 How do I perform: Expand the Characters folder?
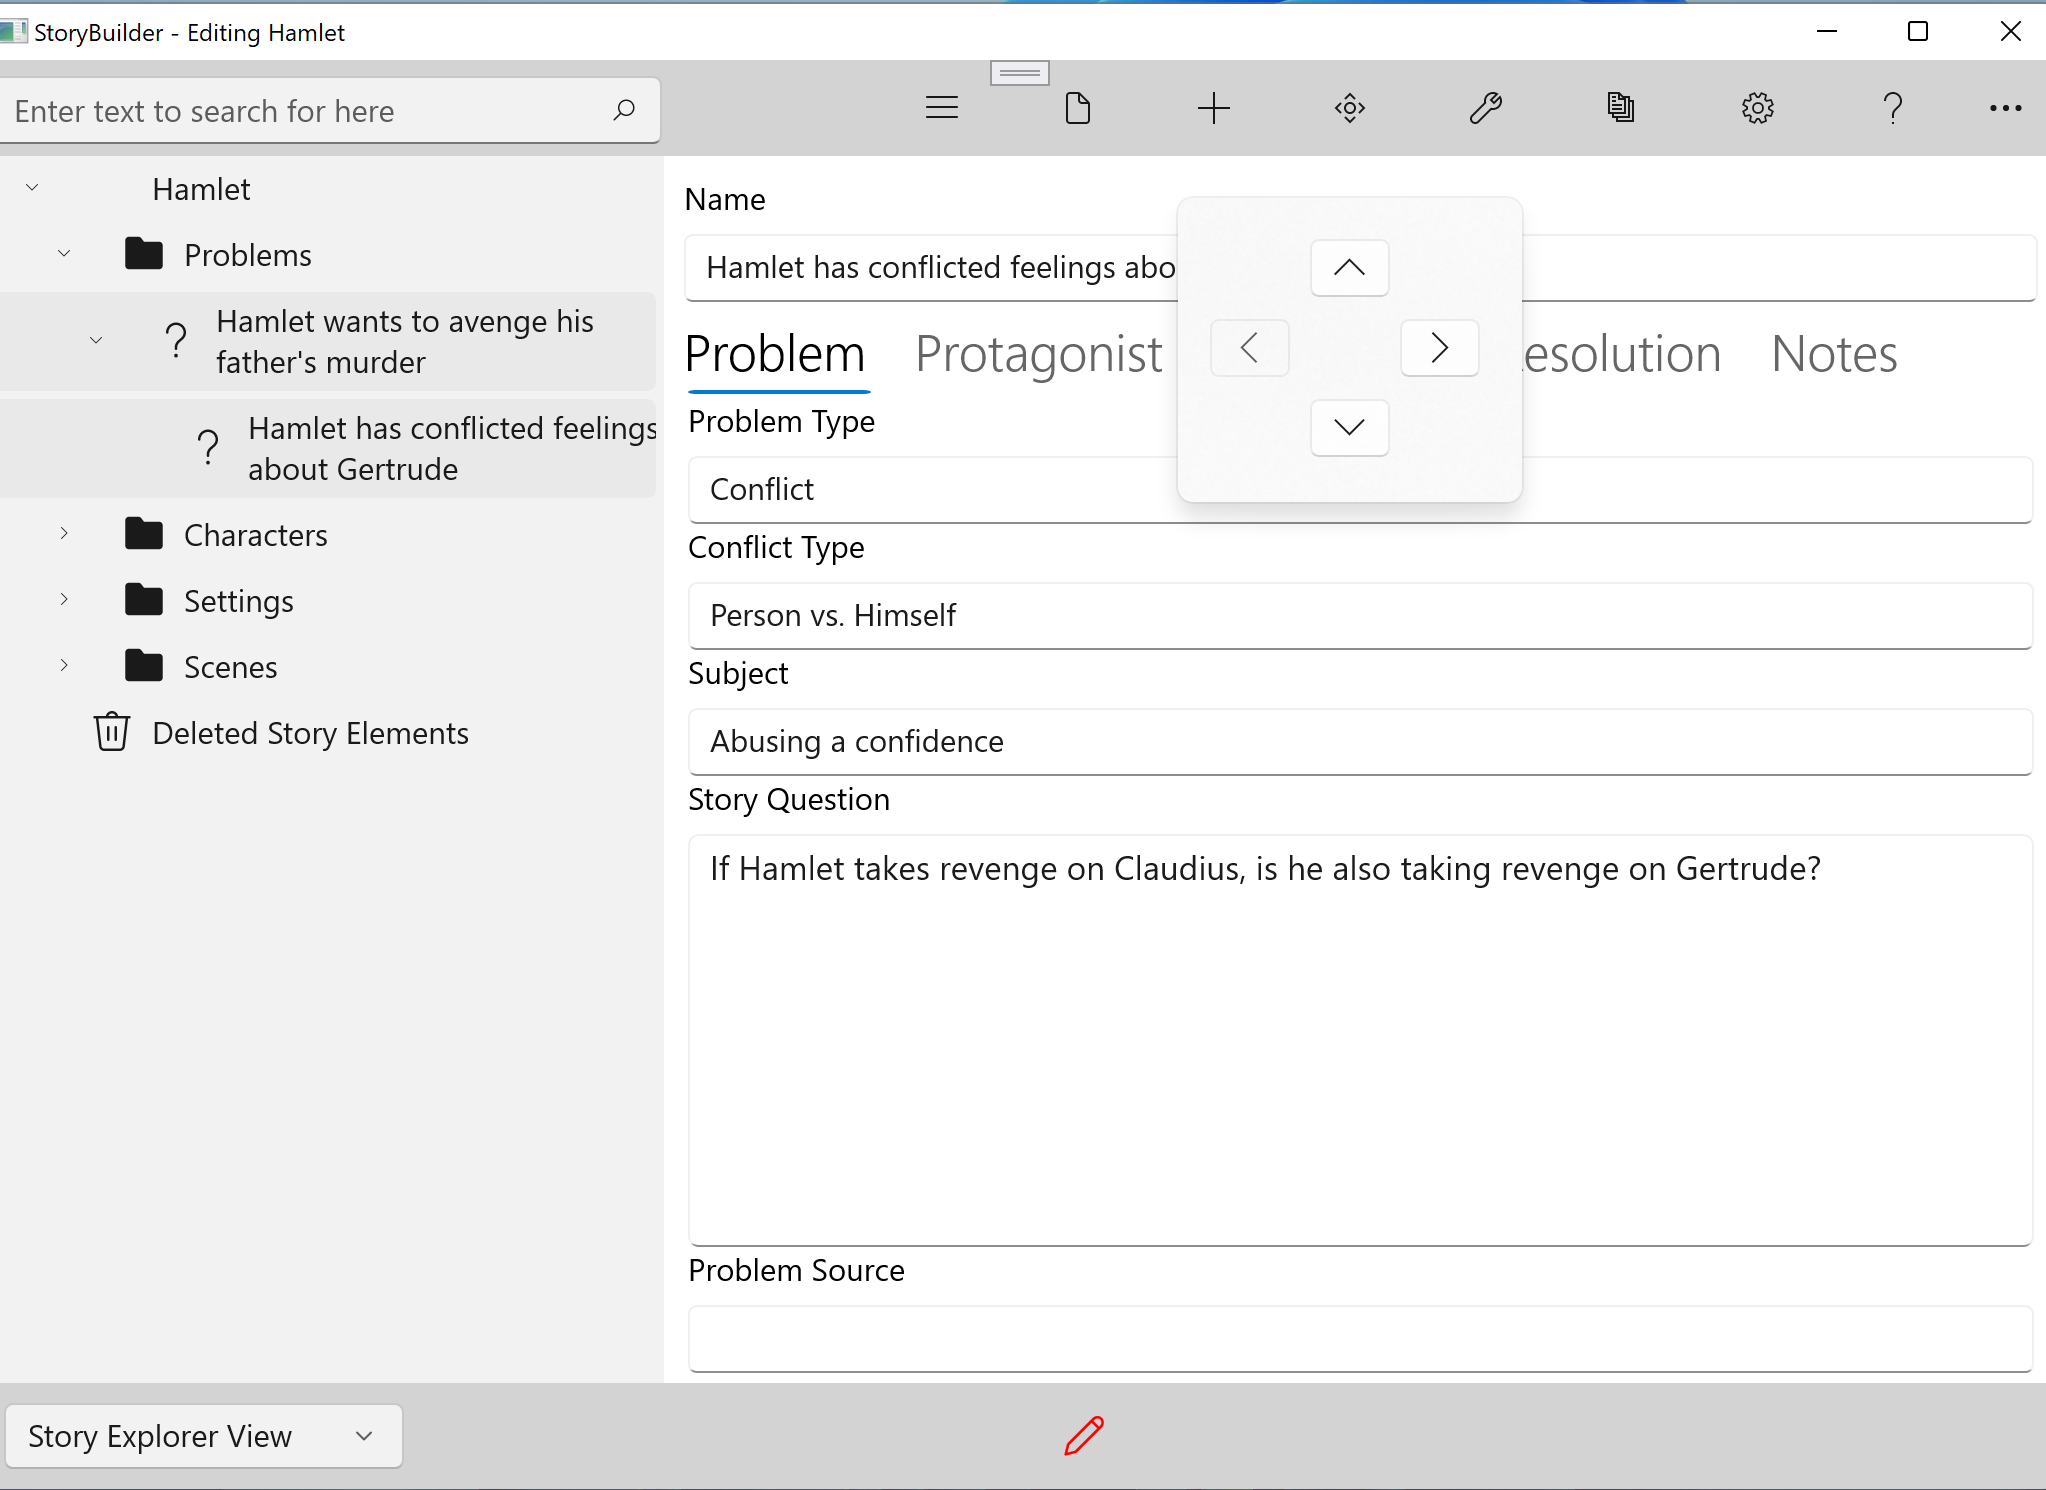[64, 533]
